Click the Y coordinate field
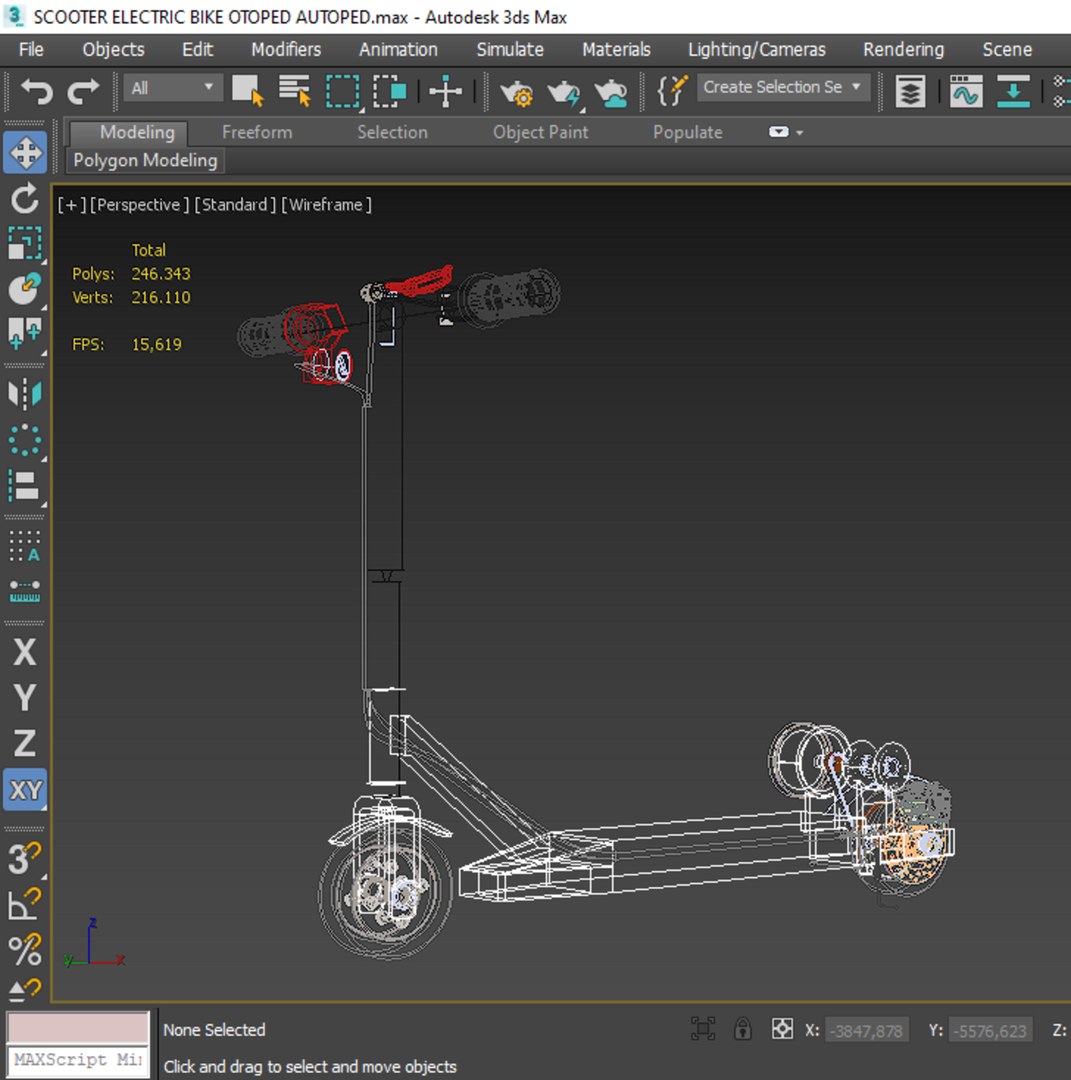This screenshot has width=1071, height=1080. click(990, 1030)
